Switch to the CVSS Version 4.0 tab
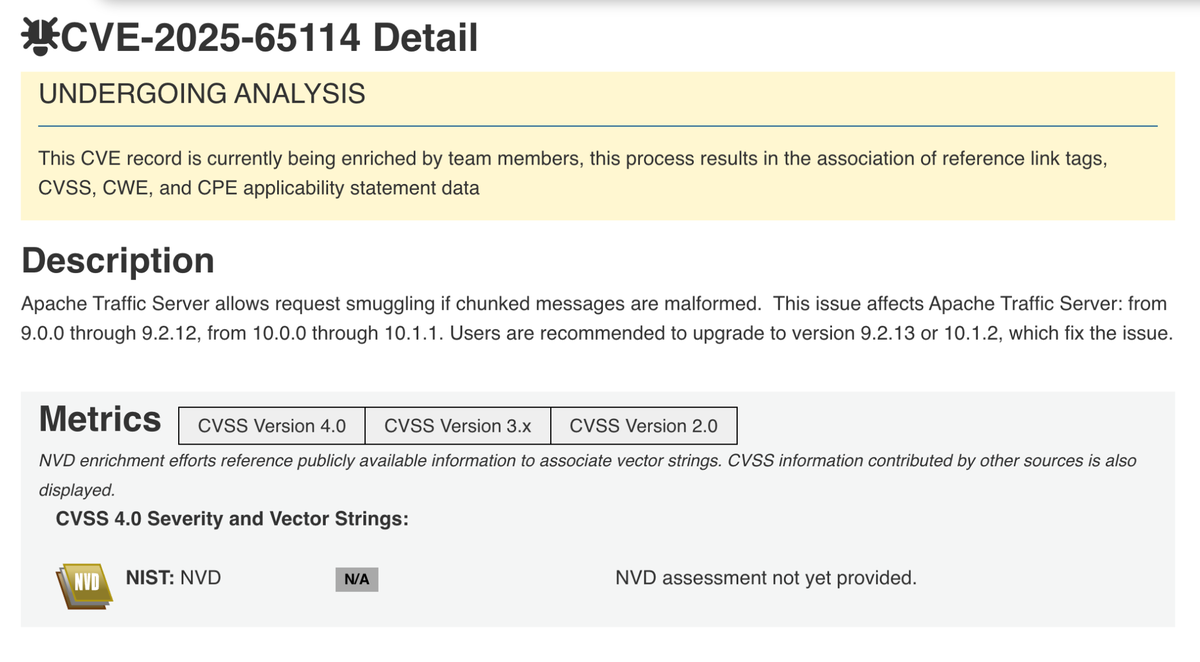Screen dimensions: 1200x662 coord(272,426)
